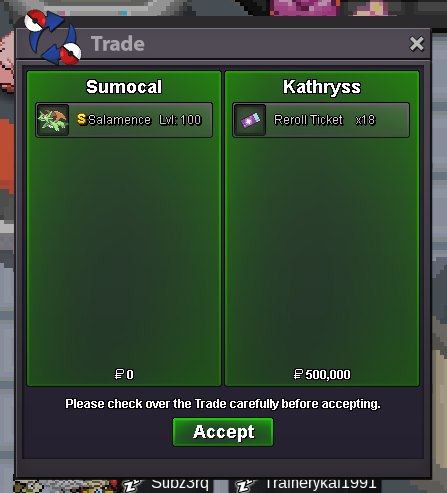Click the Kathryss player name header
Viewport: 447px width, 493px height.
[322, 87]
